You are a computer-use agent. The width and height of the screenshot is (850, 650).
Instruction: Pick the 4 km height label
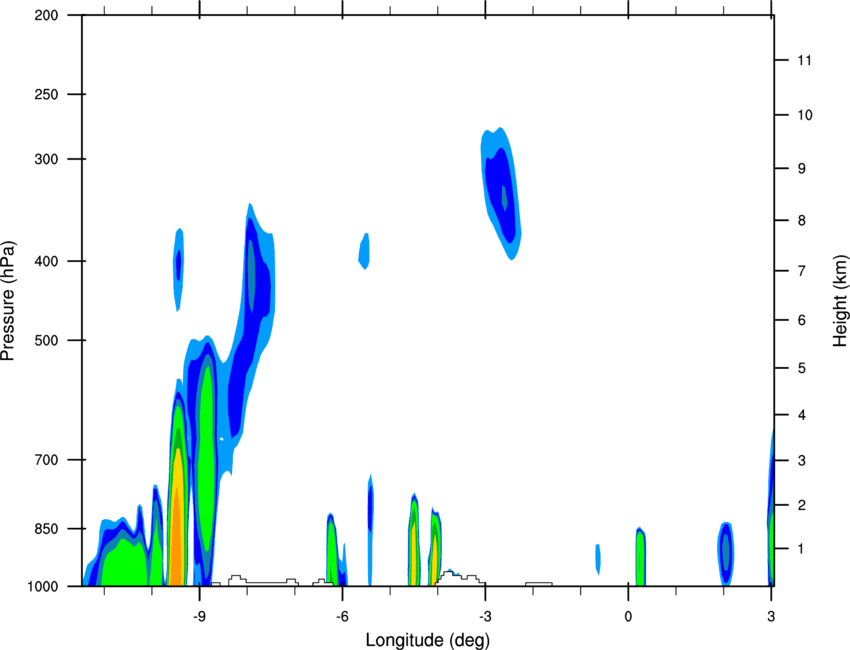point(801,415)
